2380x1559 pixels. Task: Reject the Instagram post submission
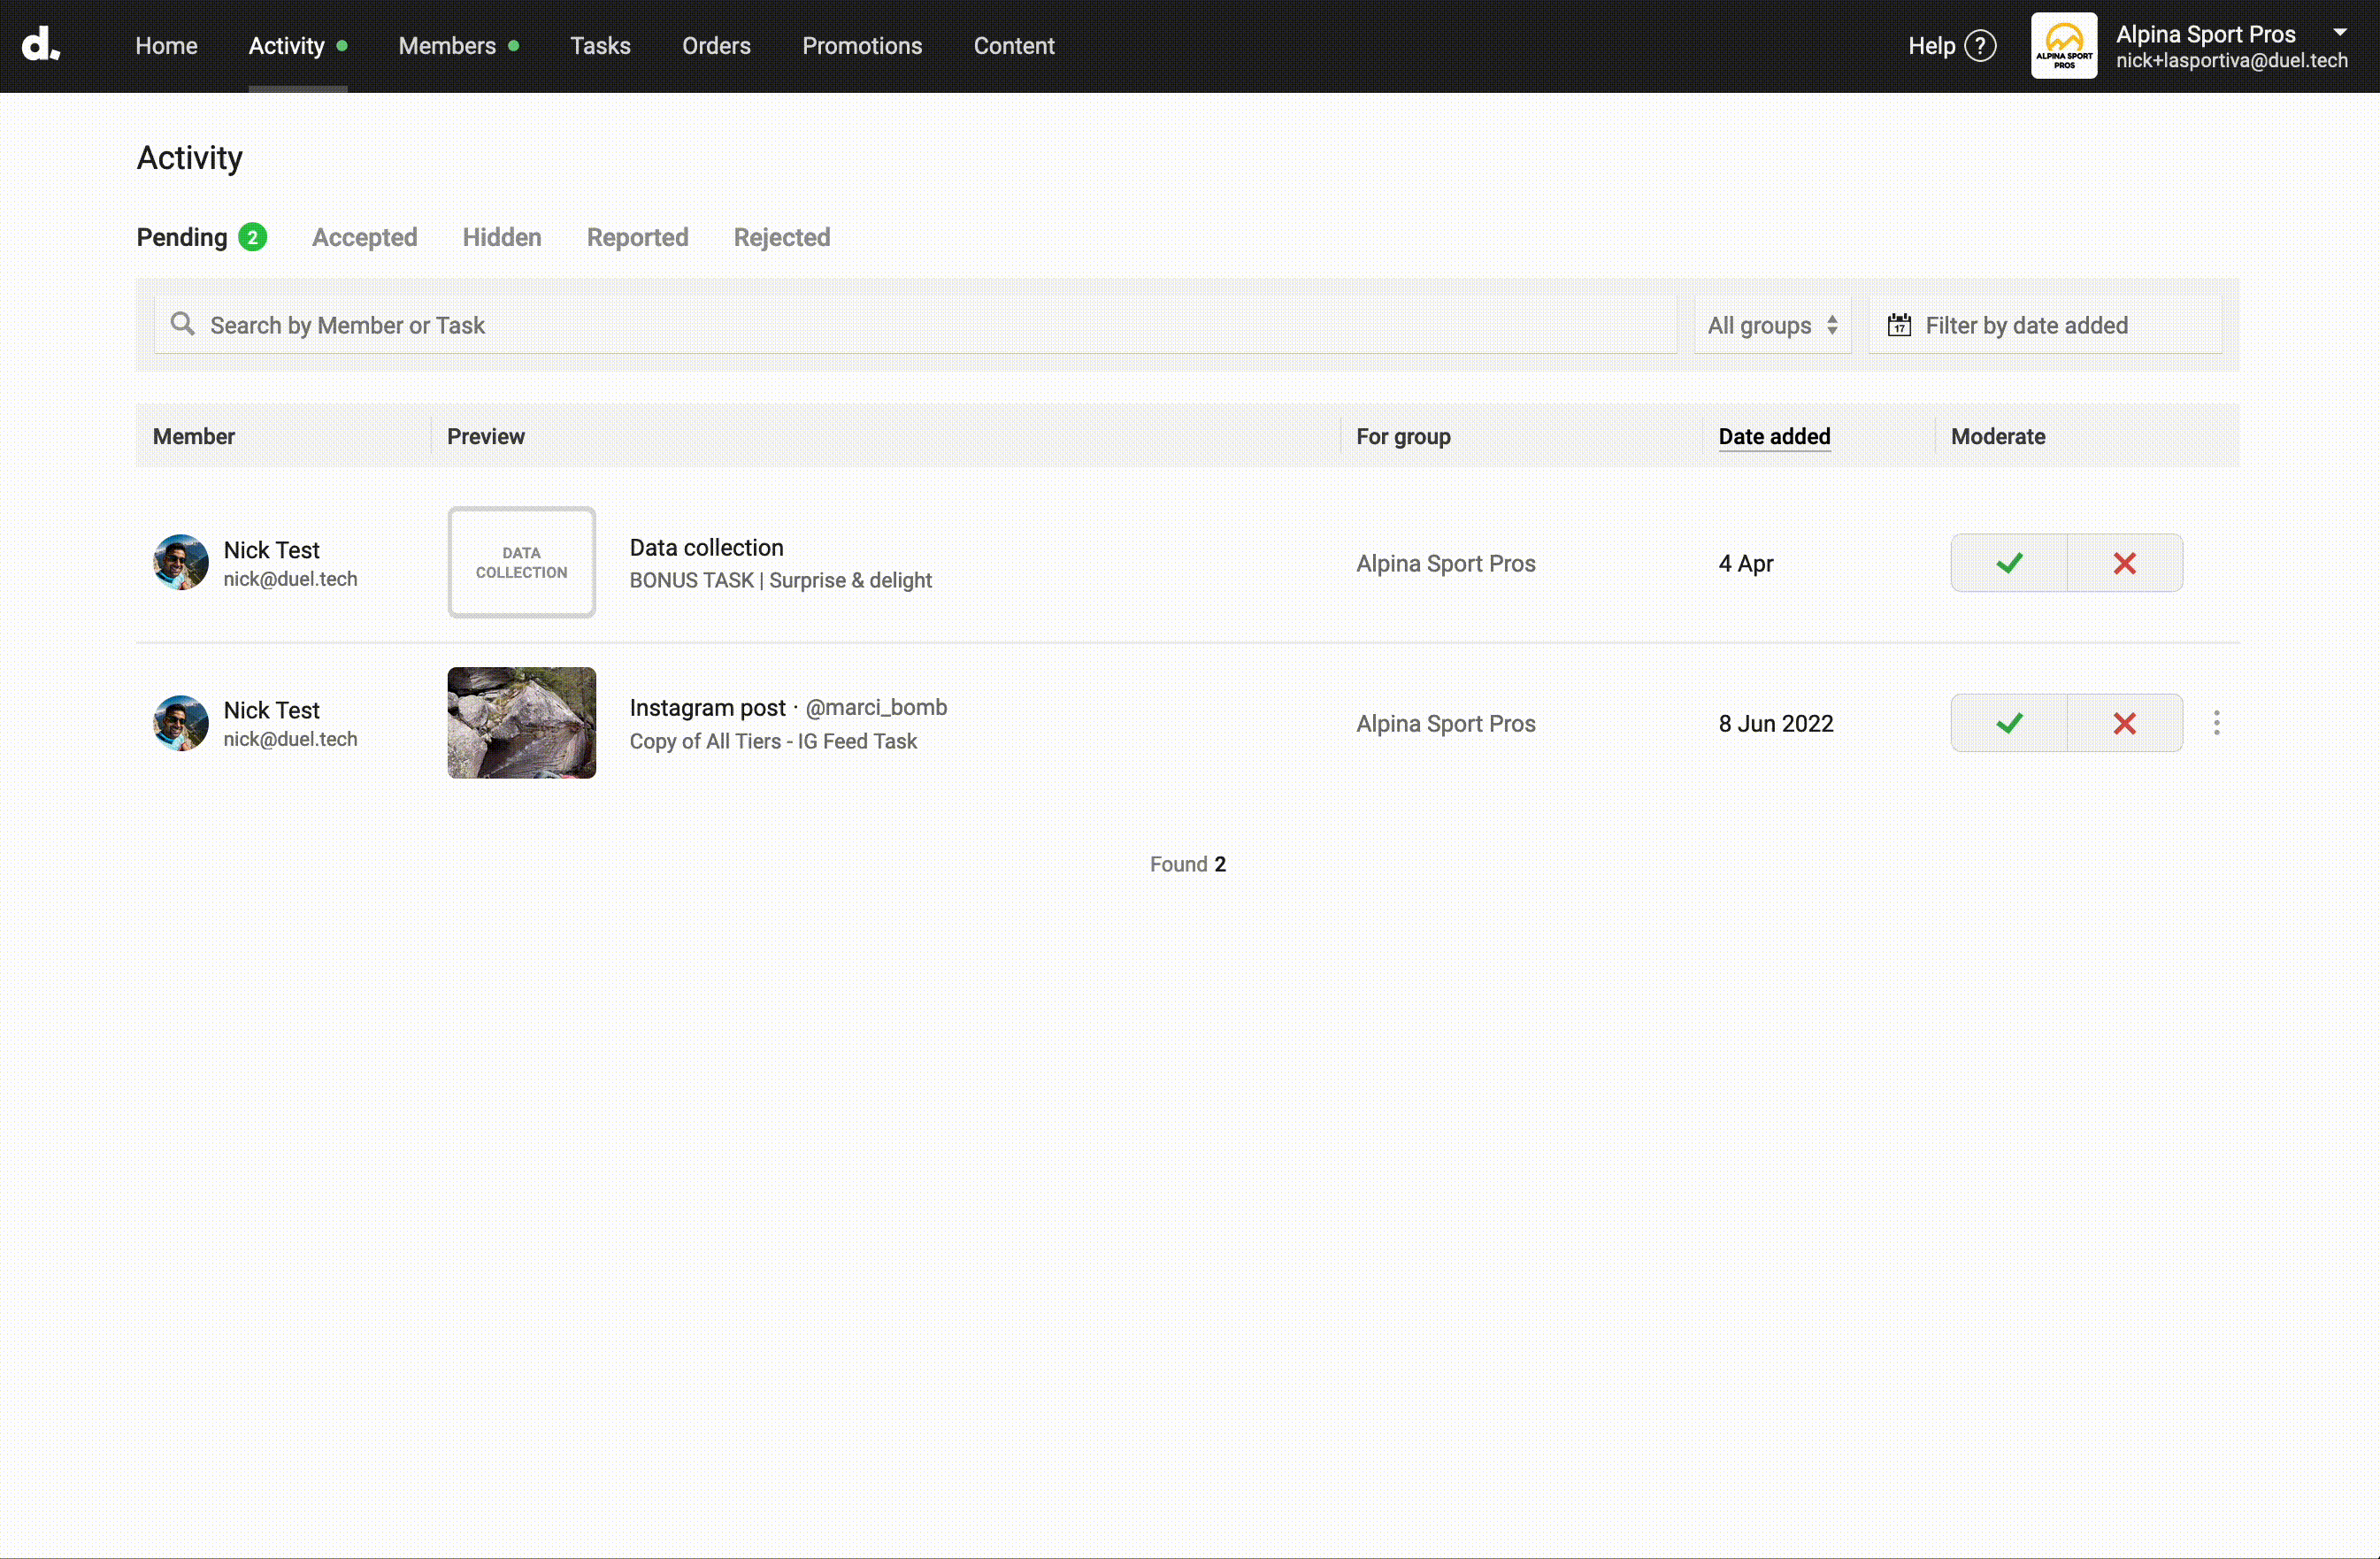2124,723
